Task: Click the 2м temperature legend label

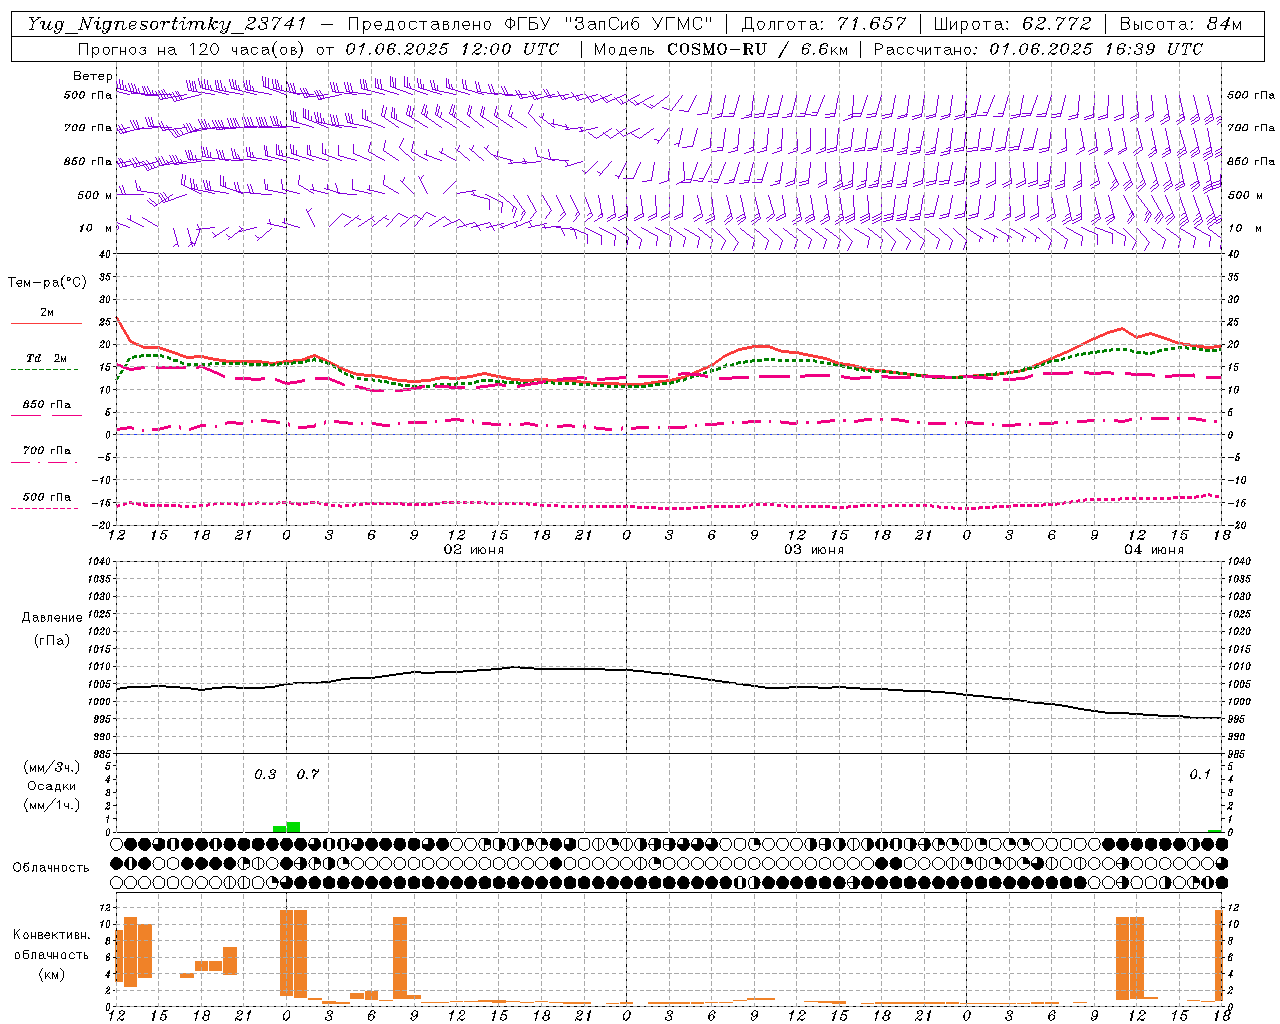Action: click(x=47, y=312)
